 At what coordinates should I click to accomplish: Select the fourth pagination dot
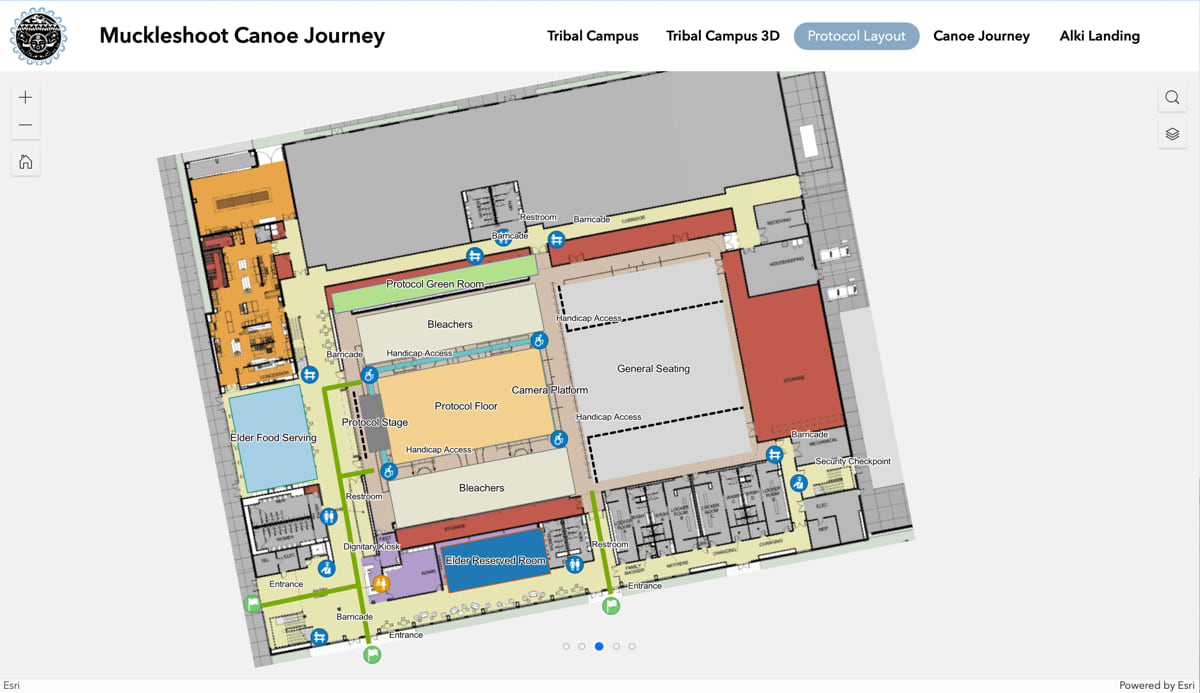coord(616,646)
